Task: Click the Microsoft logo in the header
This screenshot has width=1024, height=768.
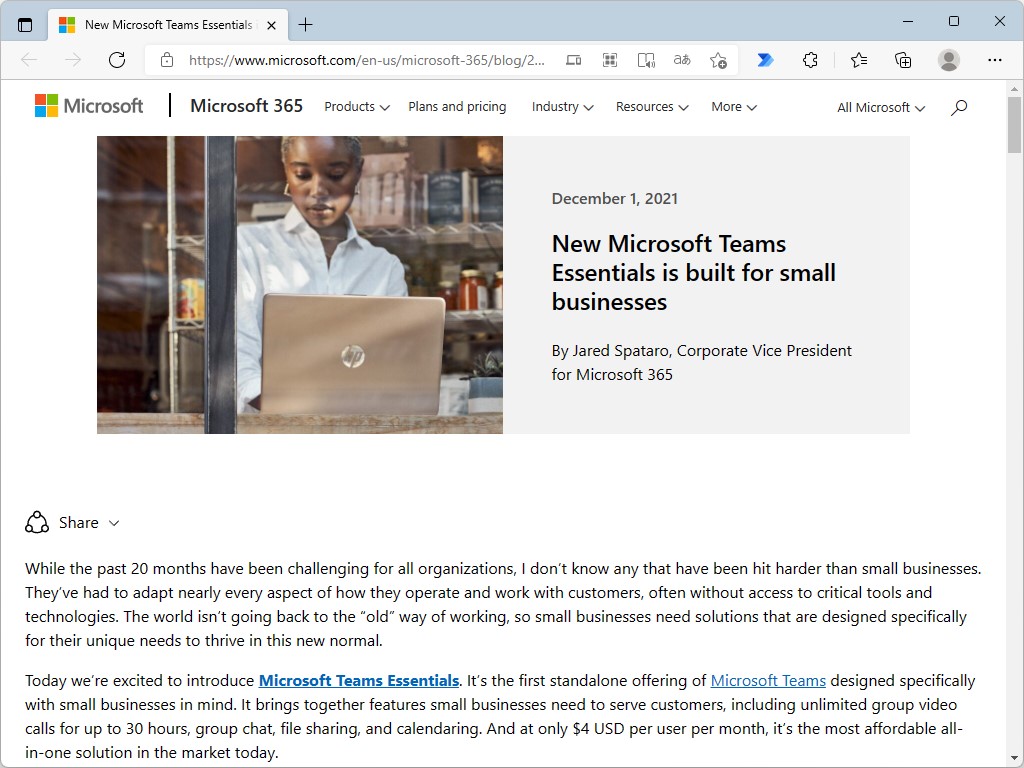Action: [89, 105]
